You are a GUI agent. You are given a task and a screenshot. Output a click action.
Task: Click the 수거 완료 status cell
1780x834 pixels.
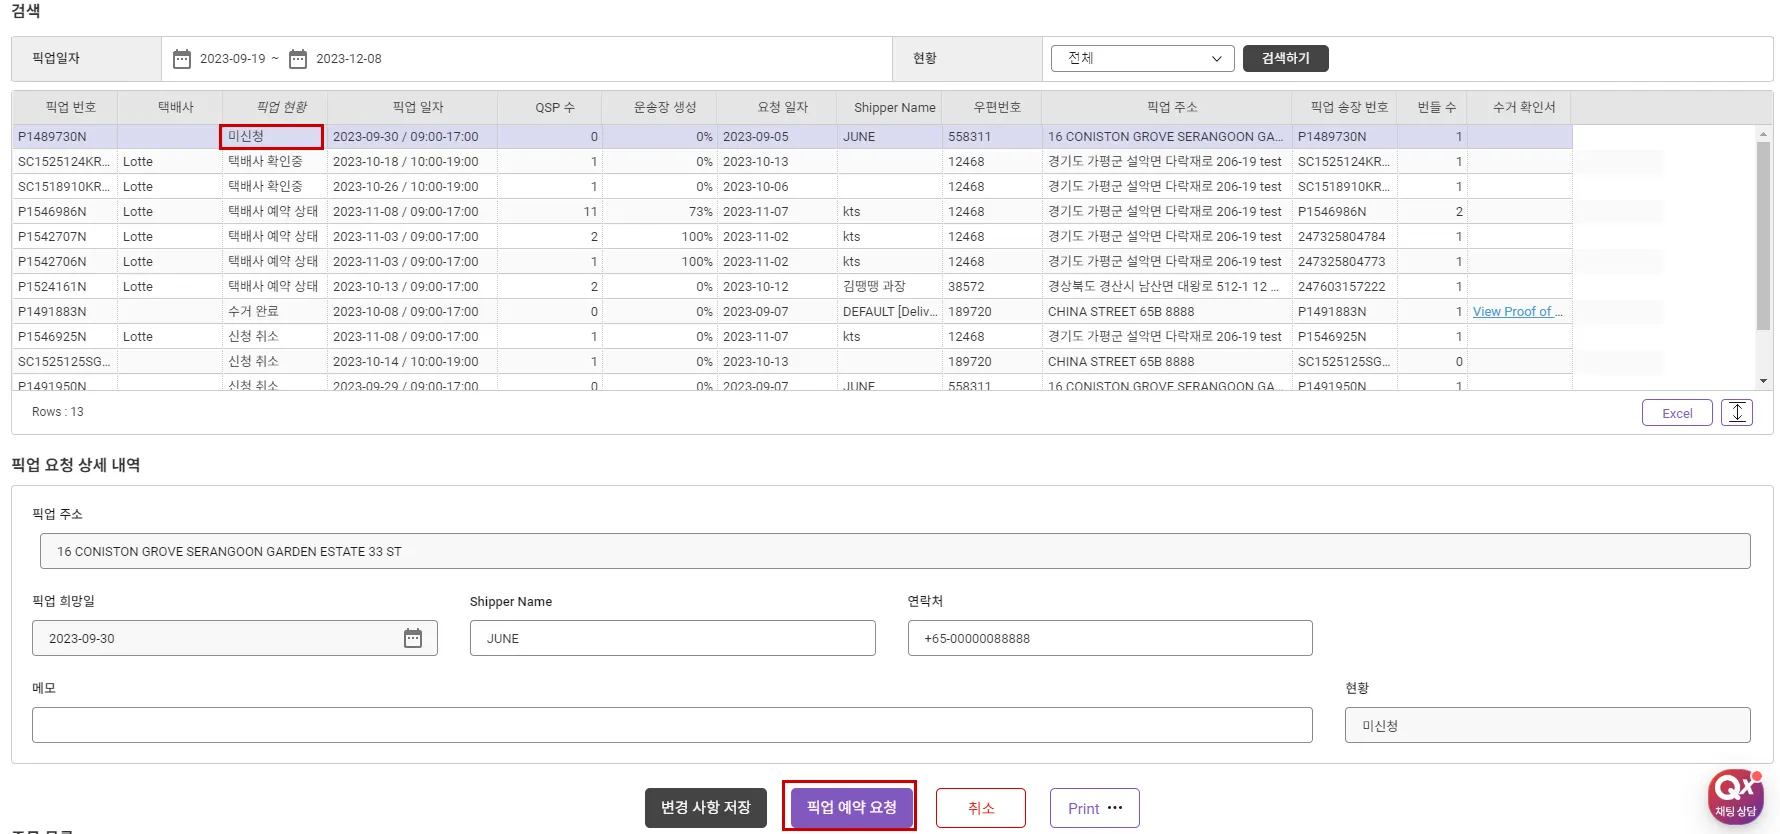click(x=275, y=312)
